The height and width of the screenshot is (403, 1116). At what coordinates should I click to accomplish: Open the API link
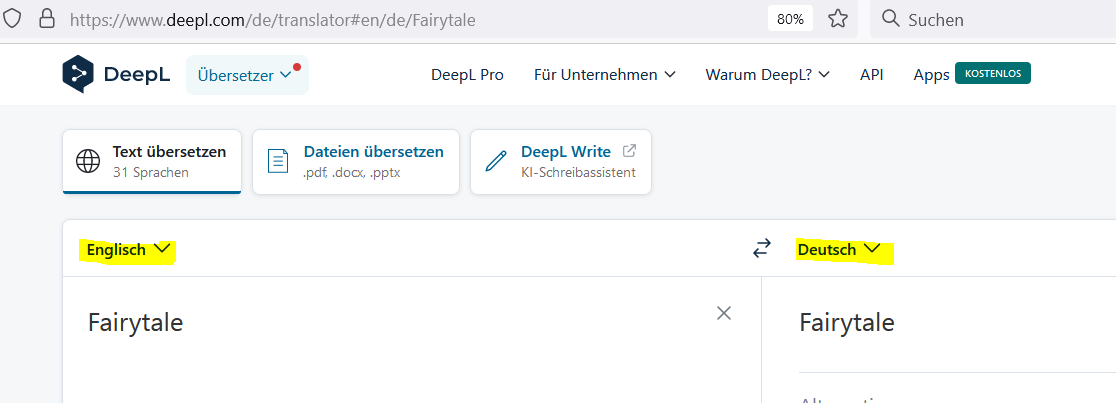pyautogui.click(x=871, y=75)
